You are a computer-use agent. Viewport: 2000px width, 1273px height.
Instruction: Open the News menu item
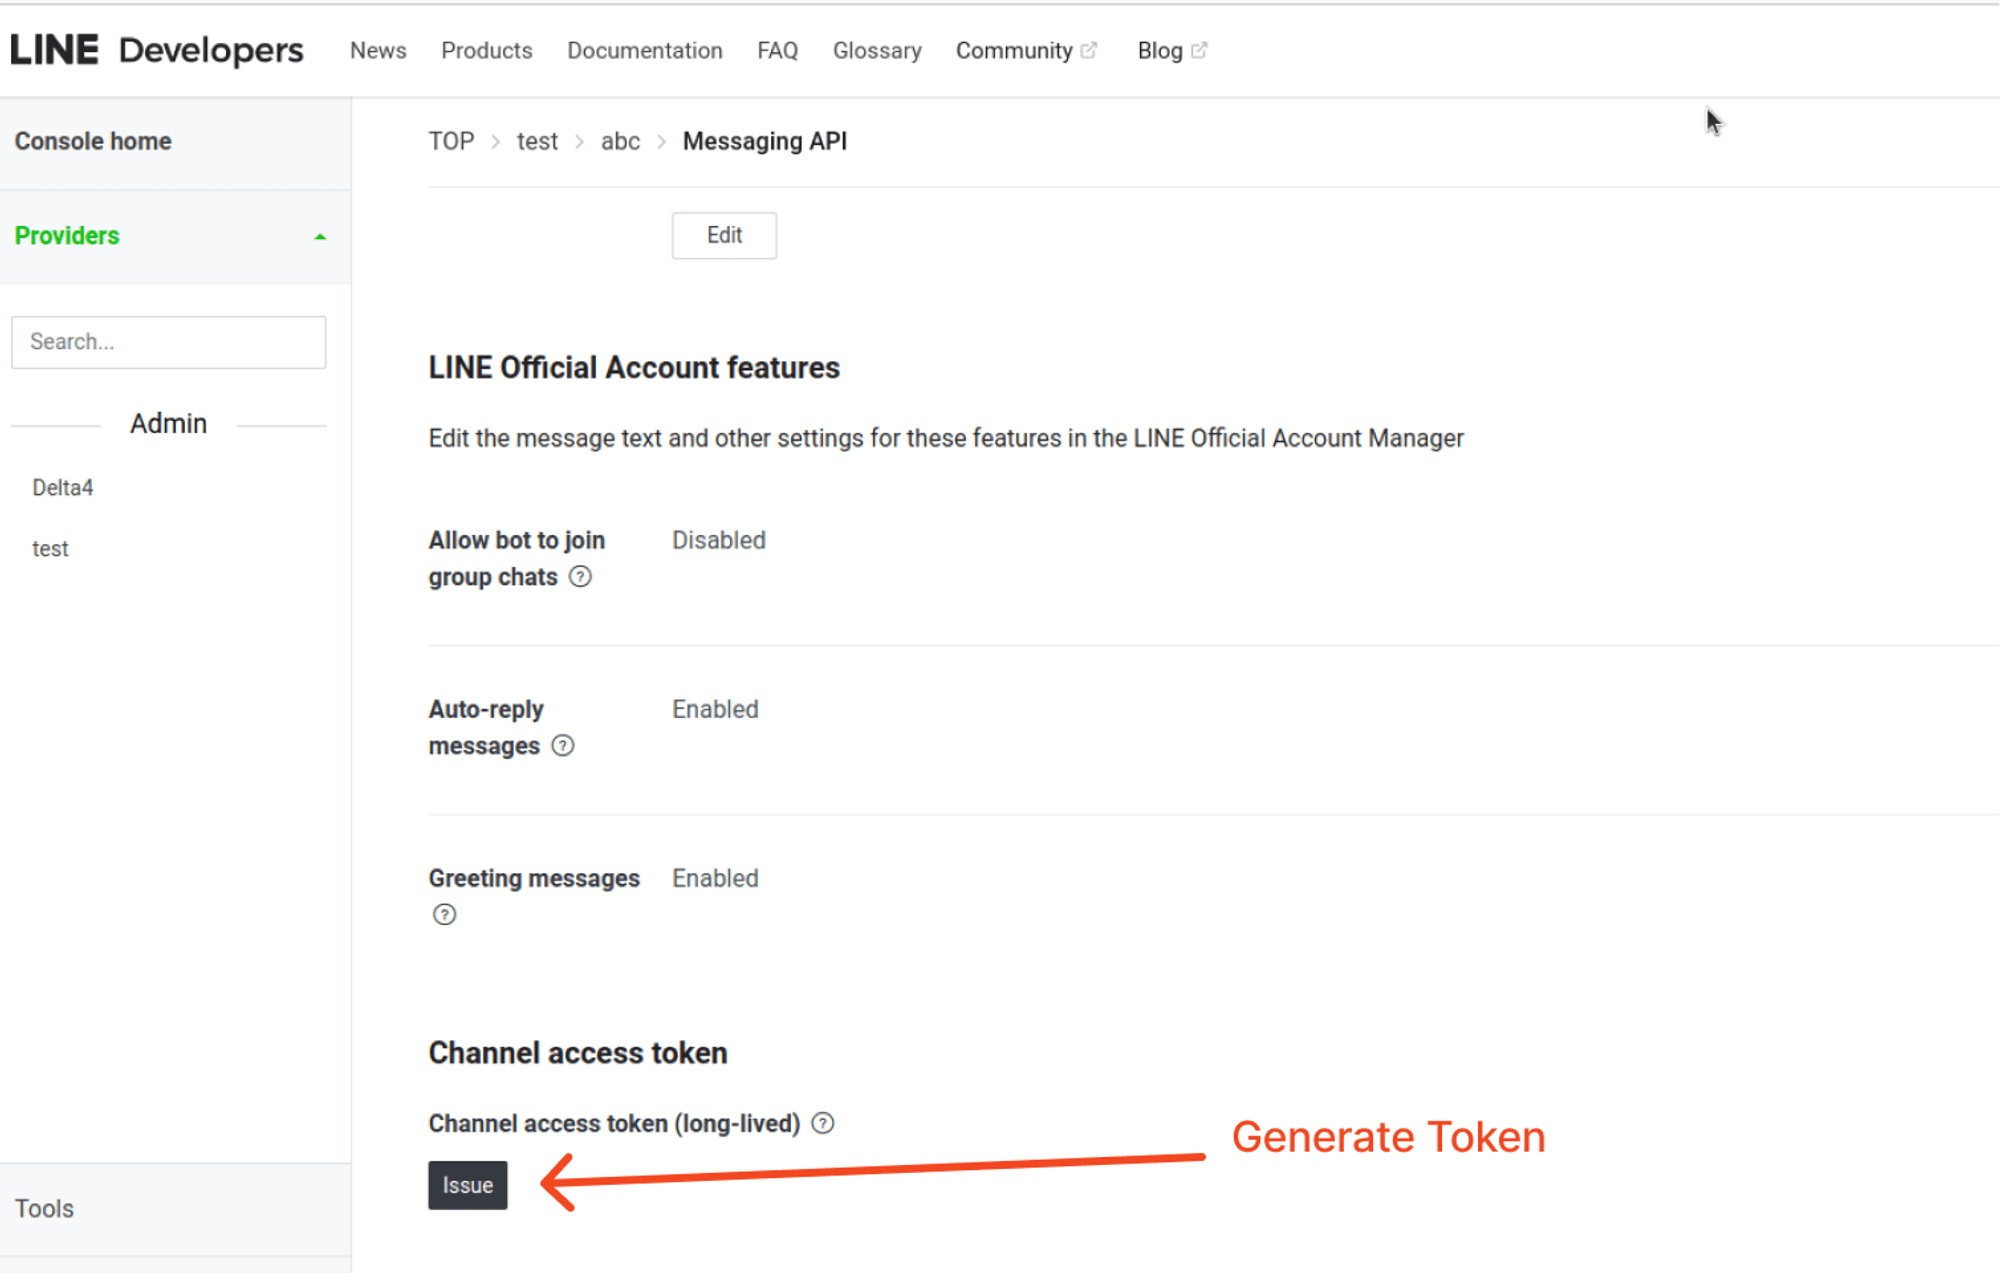(x=377, y=50)
